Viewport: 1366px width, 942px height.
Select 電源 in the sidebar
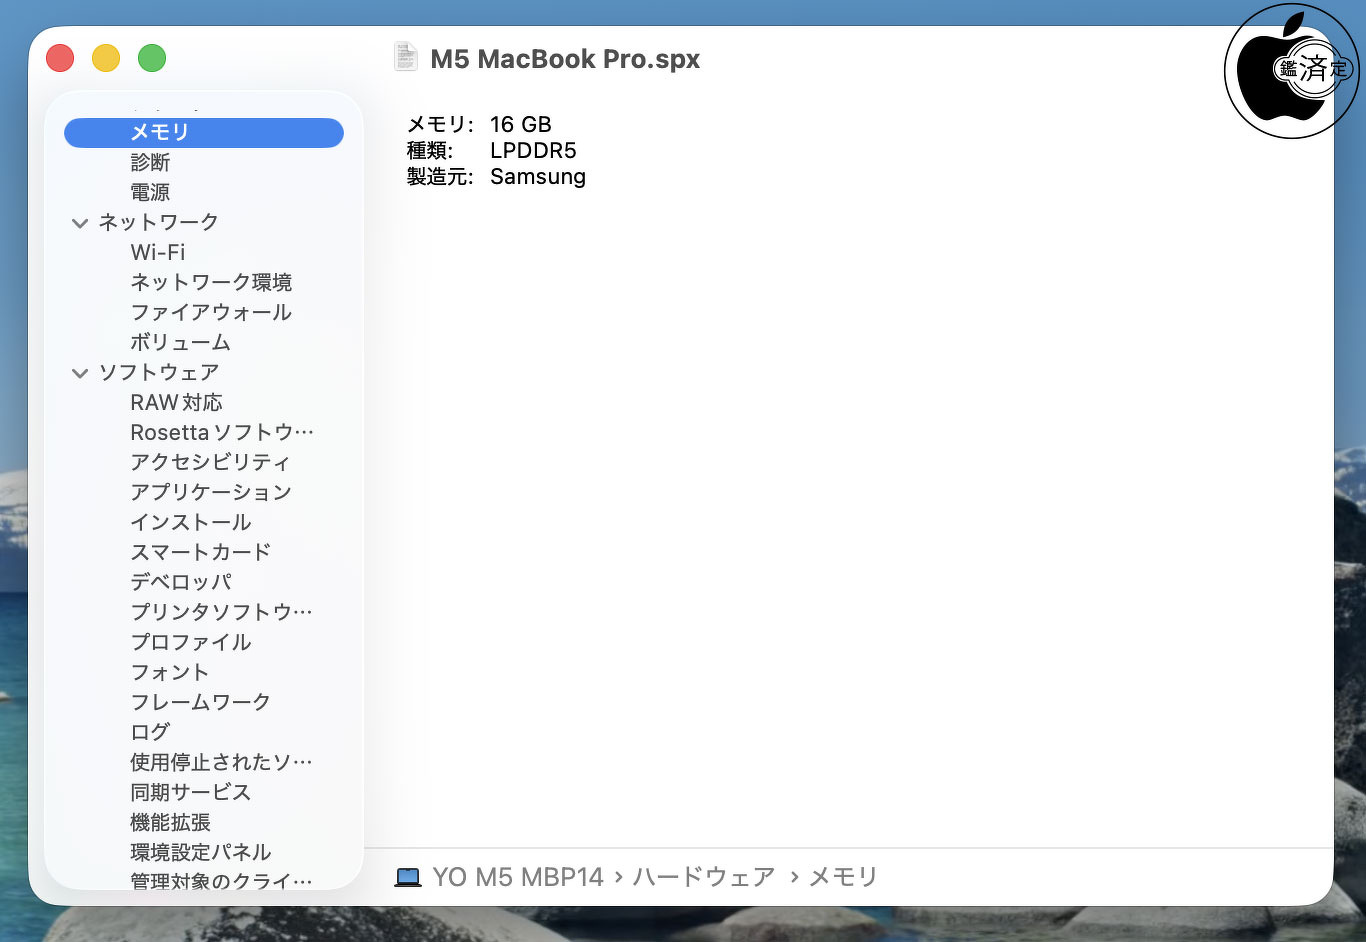click(x=150, y=192)
